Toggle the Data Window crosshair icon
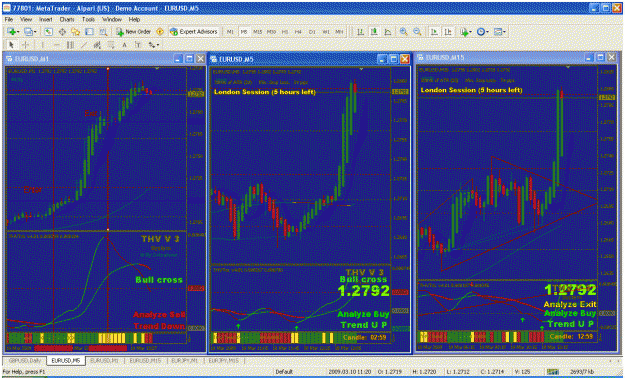This screenshot has width=625, height=378. pyautogui.click(x=62, y=32)
